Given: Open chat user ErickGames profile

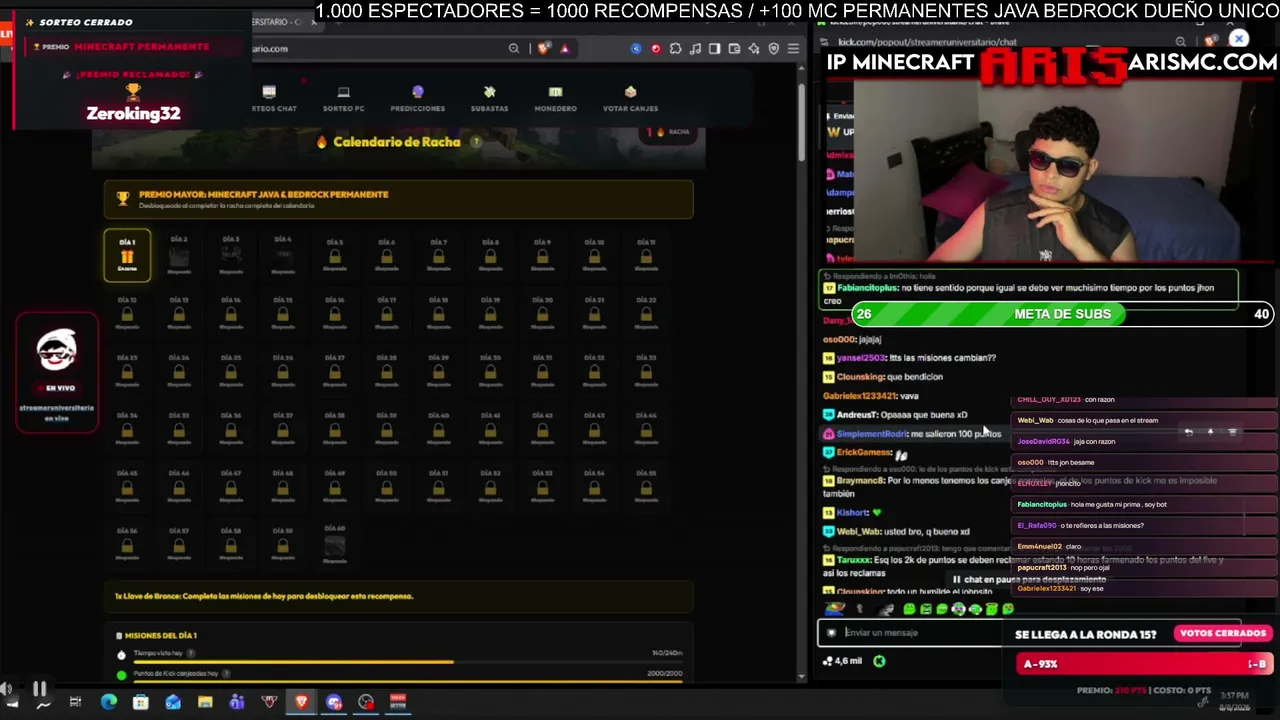Looking at the screenshot, I should coord(864,452).
